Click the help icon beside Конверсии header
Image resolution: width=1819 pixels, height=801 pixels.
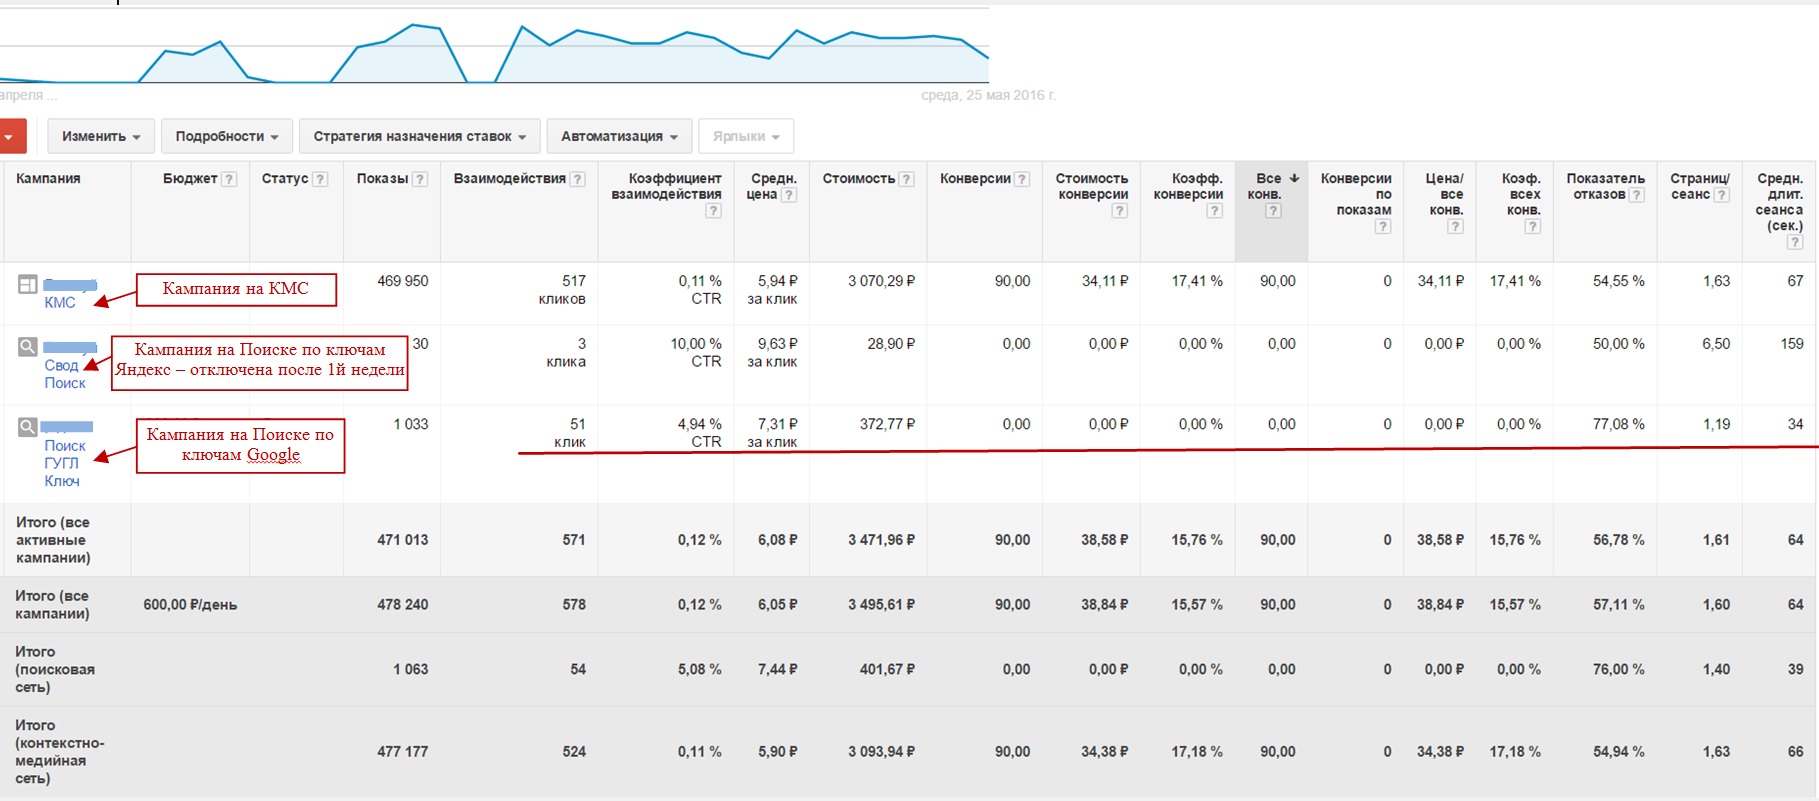[1022, 179]
